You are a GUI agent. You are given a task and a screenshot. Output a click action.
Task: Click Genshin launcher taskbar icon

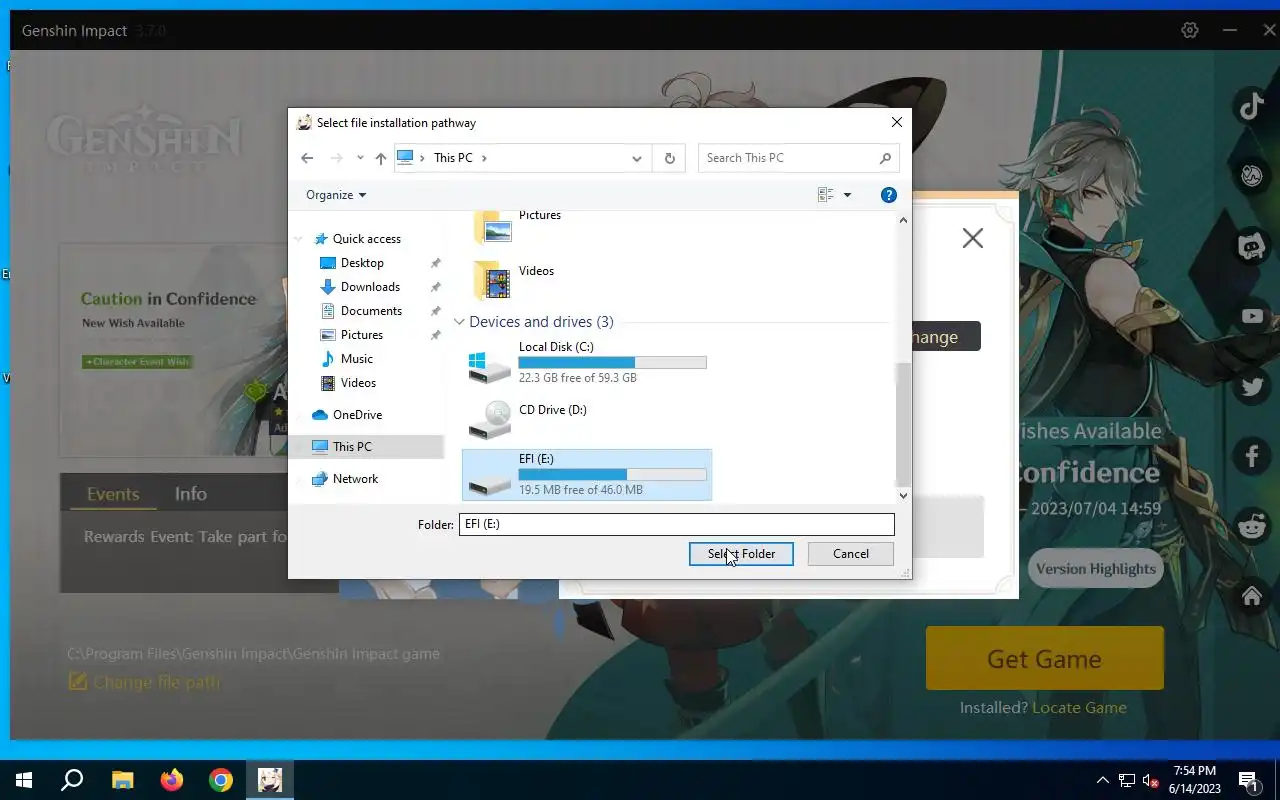click(x=270, y=780)
